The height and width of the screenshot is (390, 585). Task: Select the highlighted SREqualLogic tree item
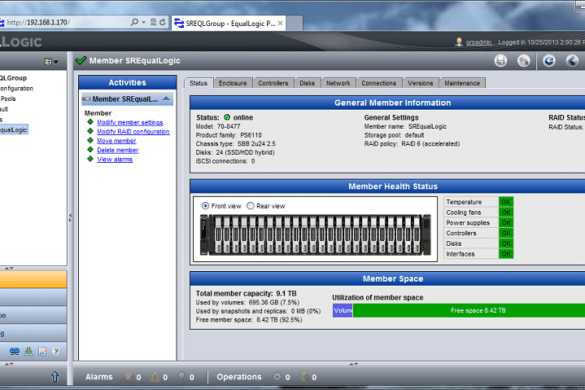point(14,130)
